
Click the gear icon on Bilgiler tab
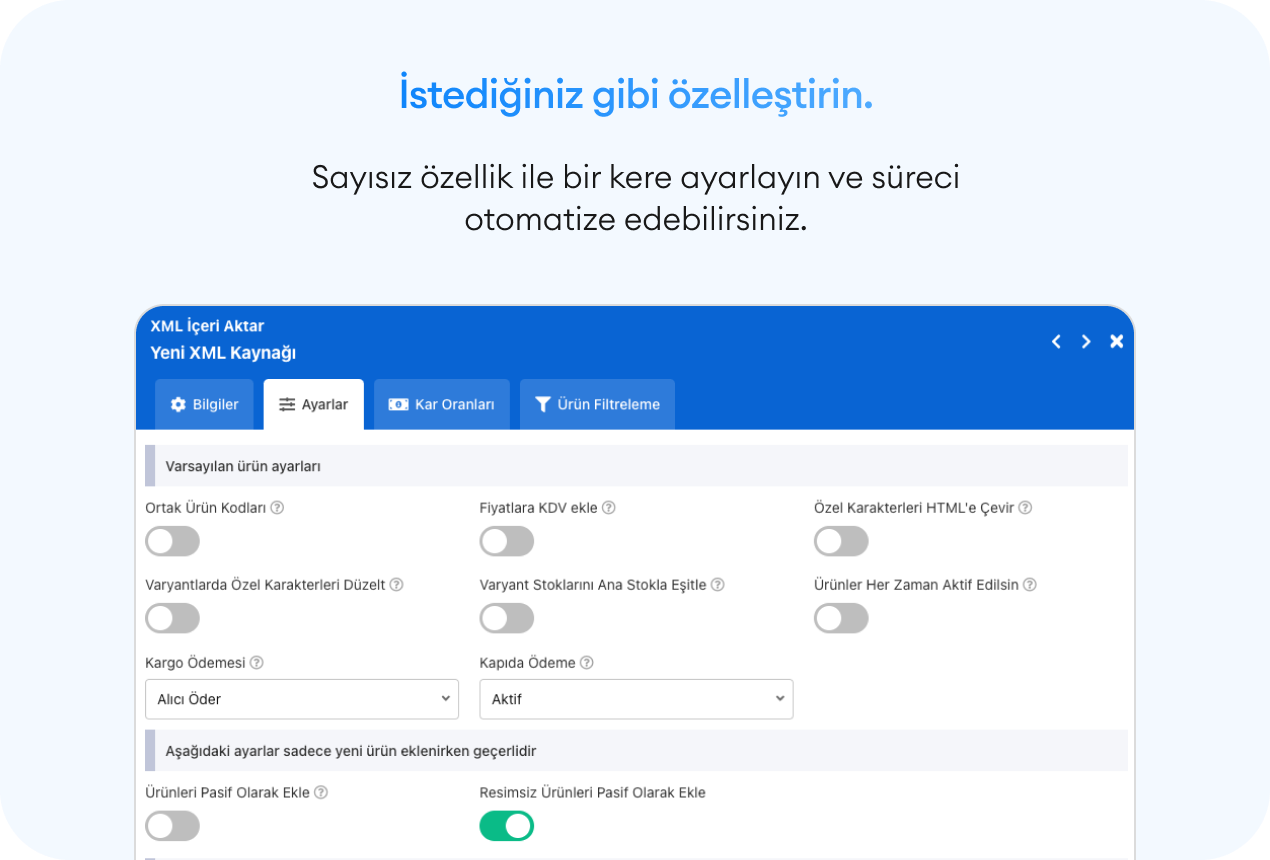[x=178, y=405]
